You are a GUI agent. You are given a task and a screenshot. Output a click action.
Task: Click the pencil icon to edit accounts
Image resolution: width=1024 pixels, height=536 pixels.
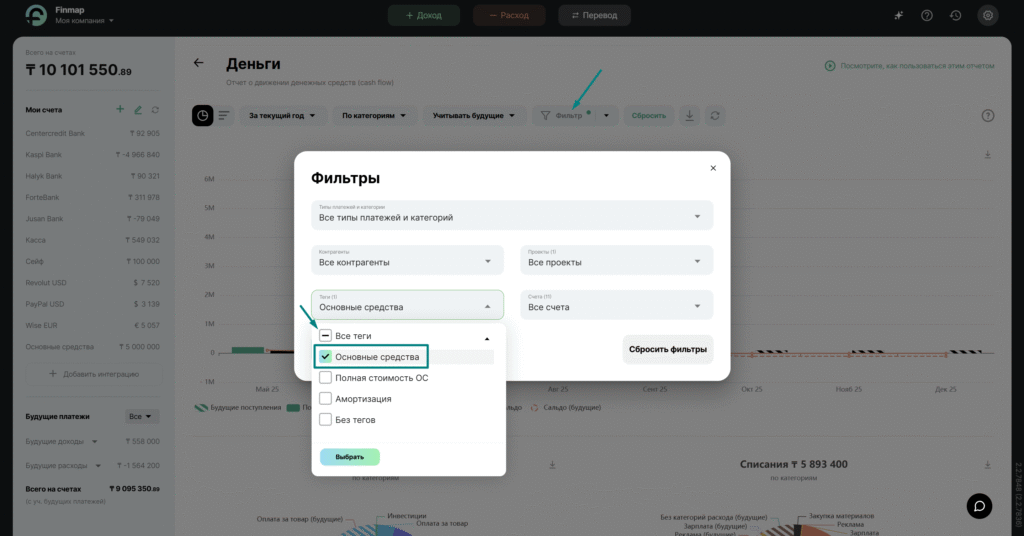(138, 109)
